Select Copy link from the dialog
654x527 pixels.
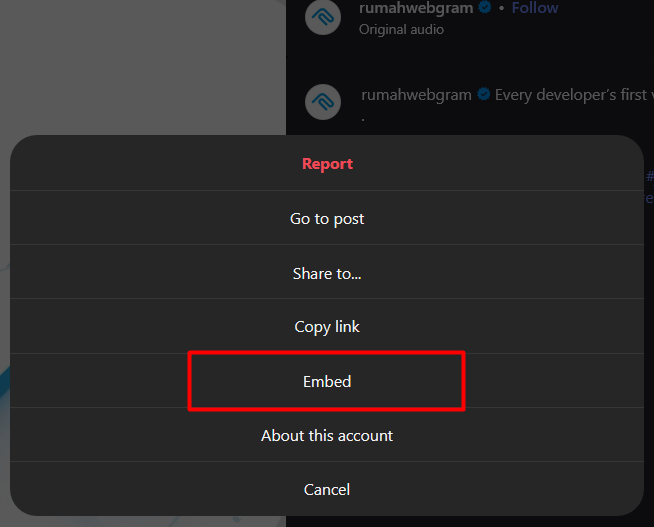327,327
